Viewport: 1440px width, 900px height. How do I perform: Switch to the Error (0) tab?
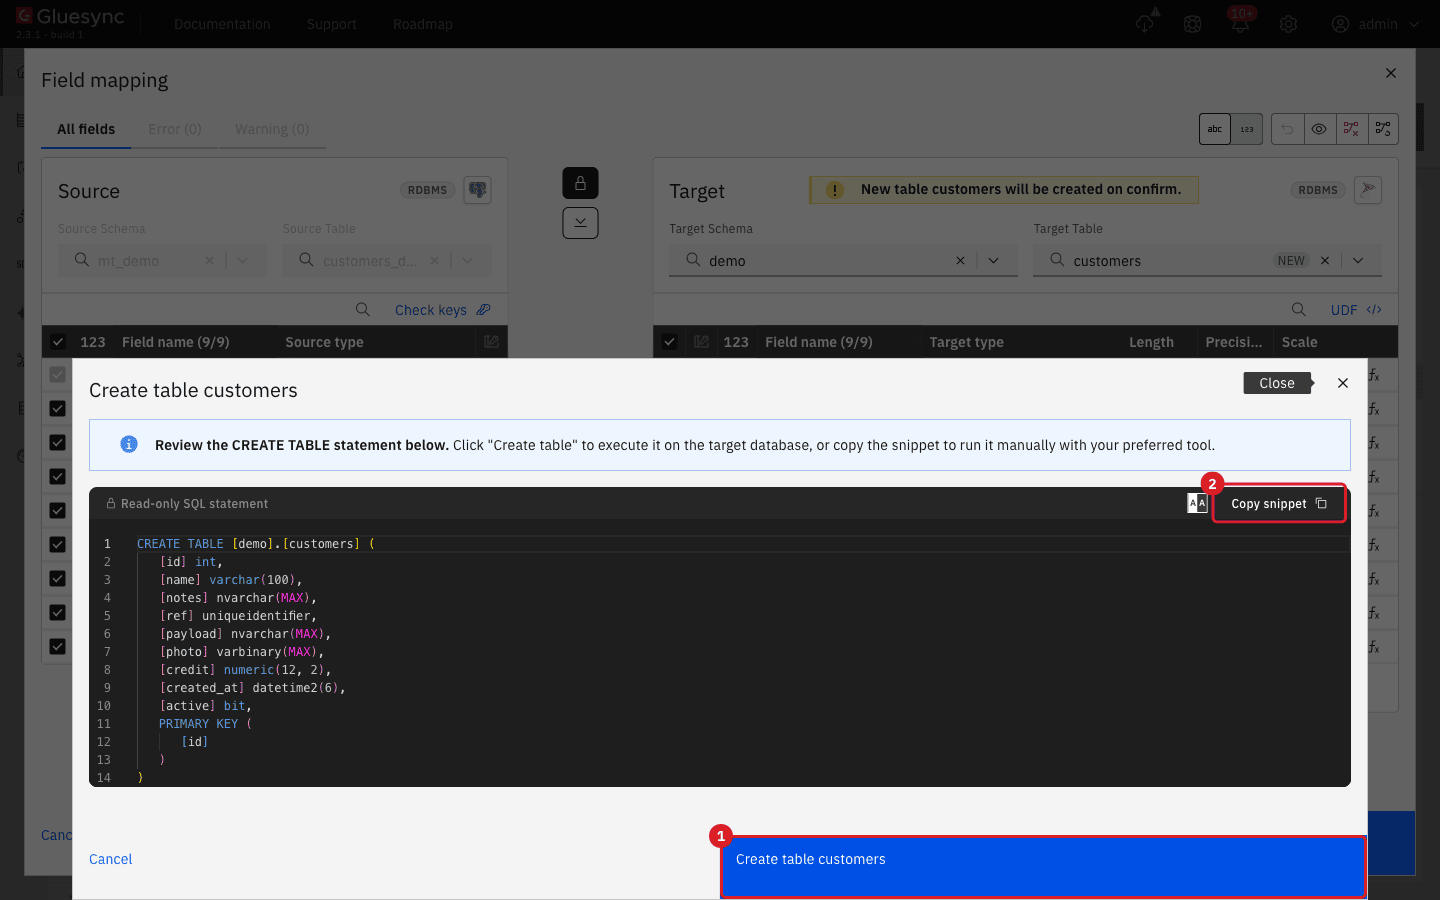tap(175, 129)
